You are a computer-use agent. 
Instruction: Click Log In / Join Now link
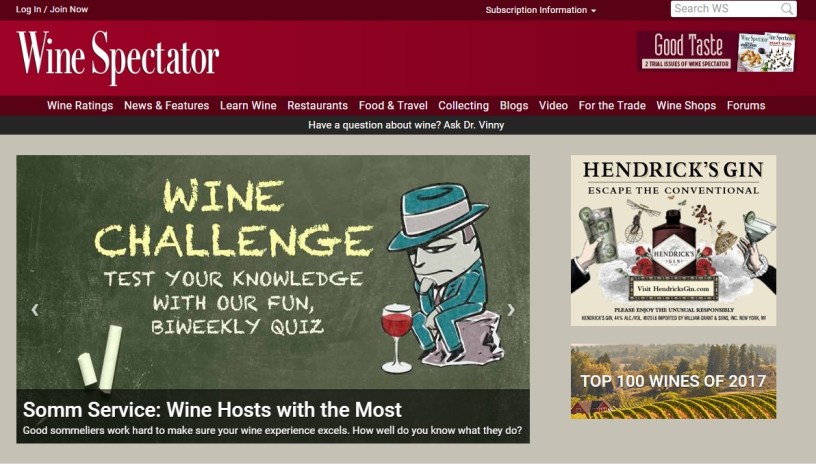point(52,9)
